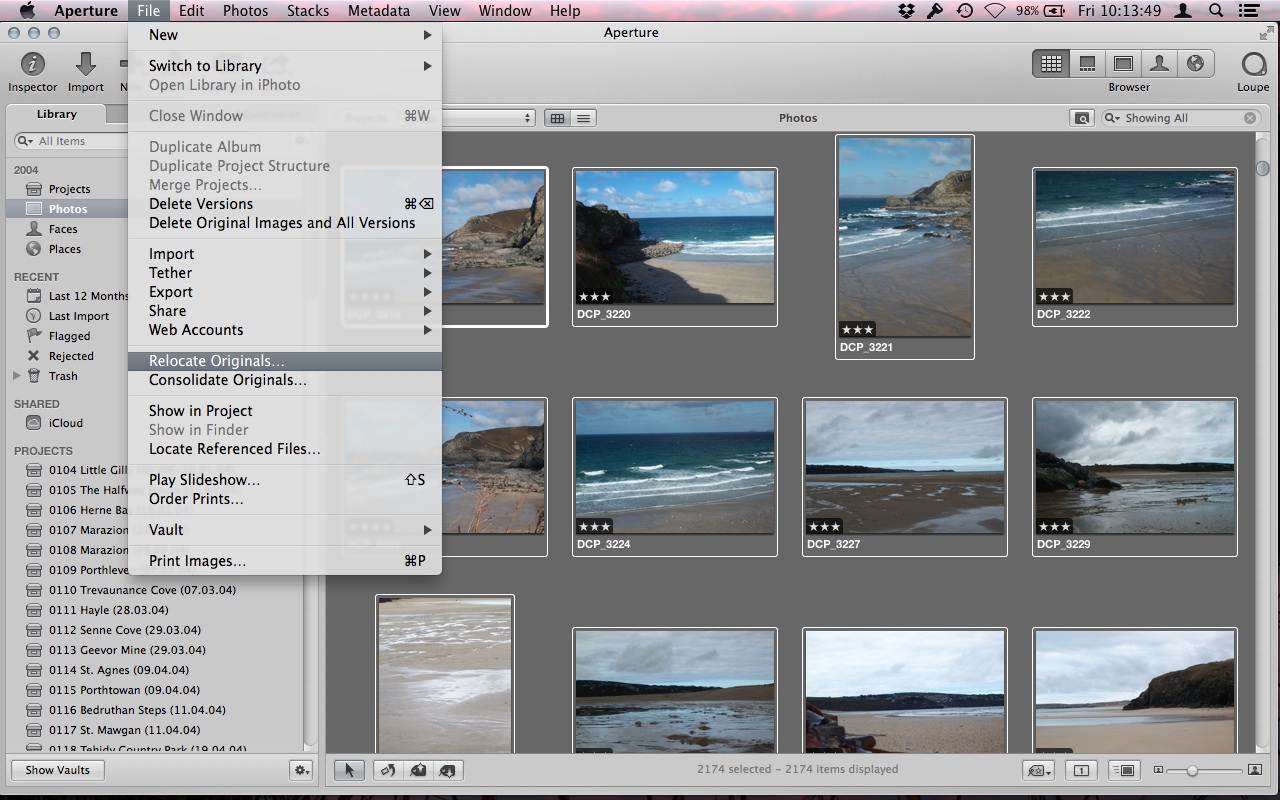Click the small thumbnail size icon
The image size is (1280, 800).
point(1158,770)
